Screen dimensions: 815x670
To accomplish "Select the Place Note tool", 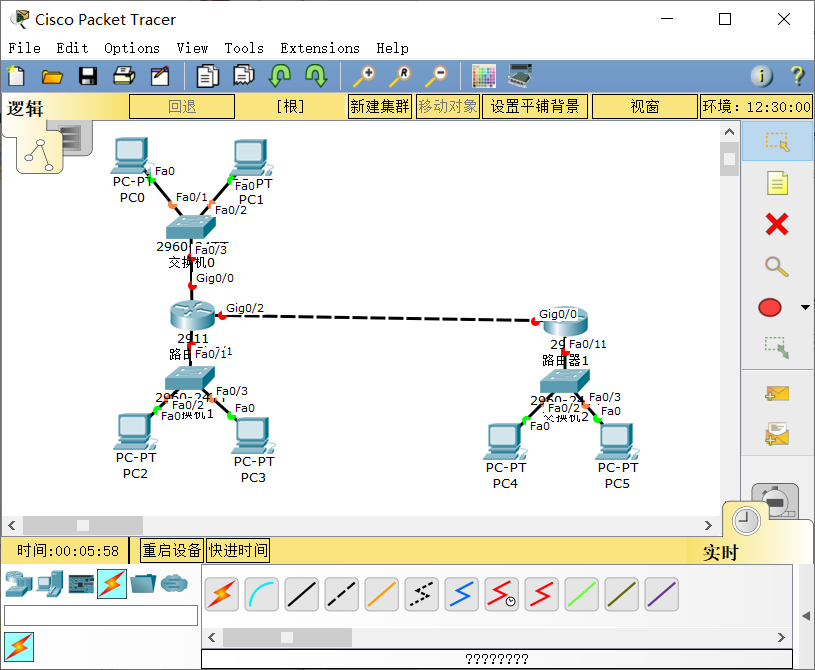I will [778, 183].
